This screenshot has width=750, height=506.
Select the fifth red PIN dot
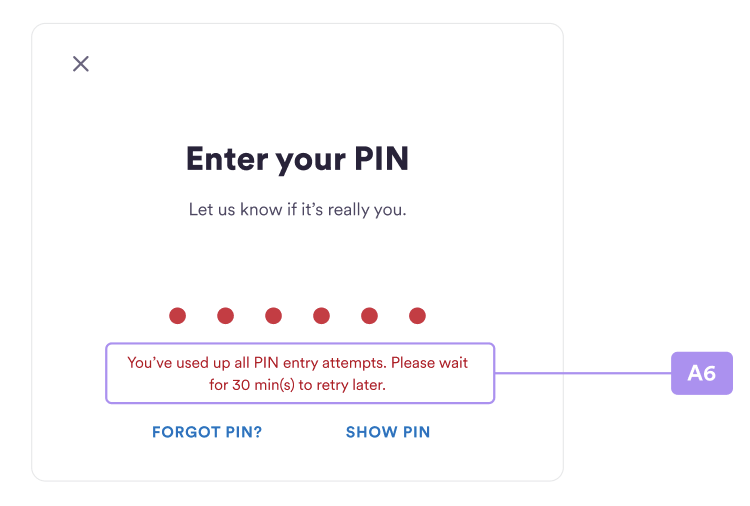tap(369, 316)
